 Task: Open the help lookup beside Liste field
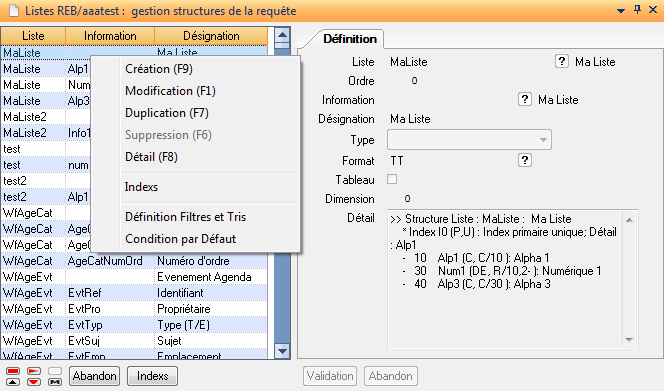(x=562, y=61)
